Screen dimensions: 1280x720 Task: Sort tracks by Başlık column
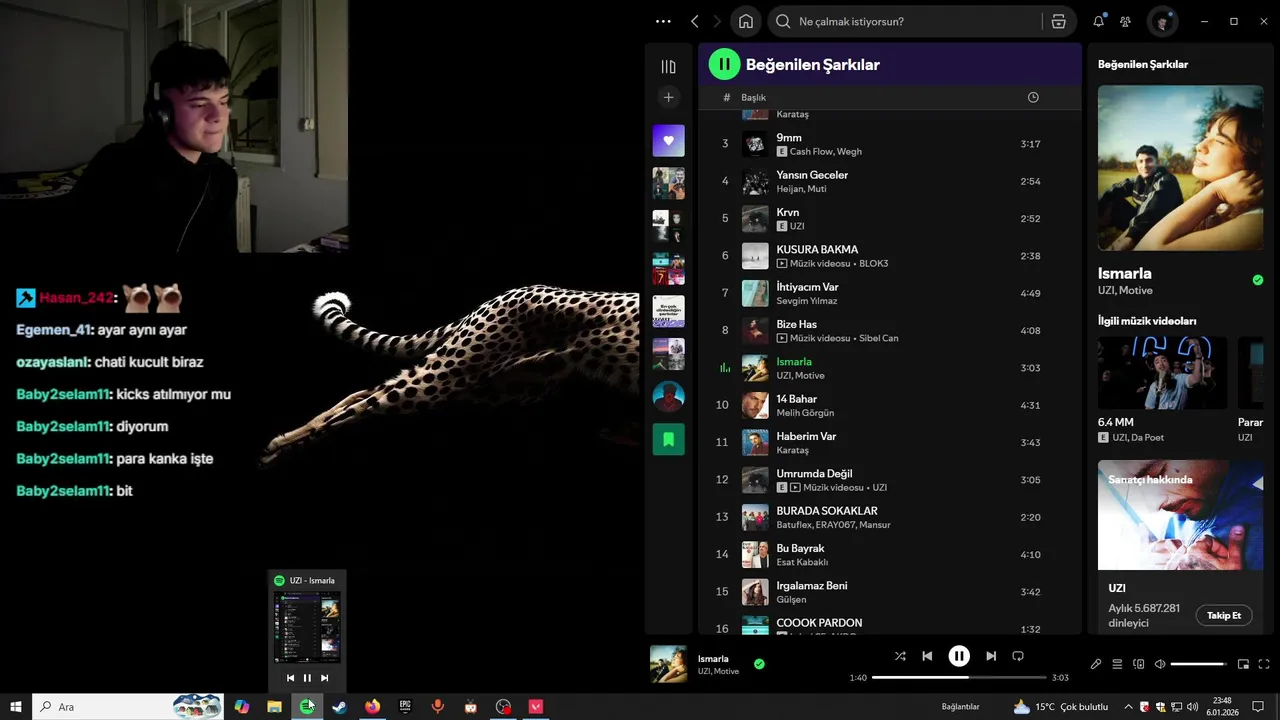coord(753,97)
